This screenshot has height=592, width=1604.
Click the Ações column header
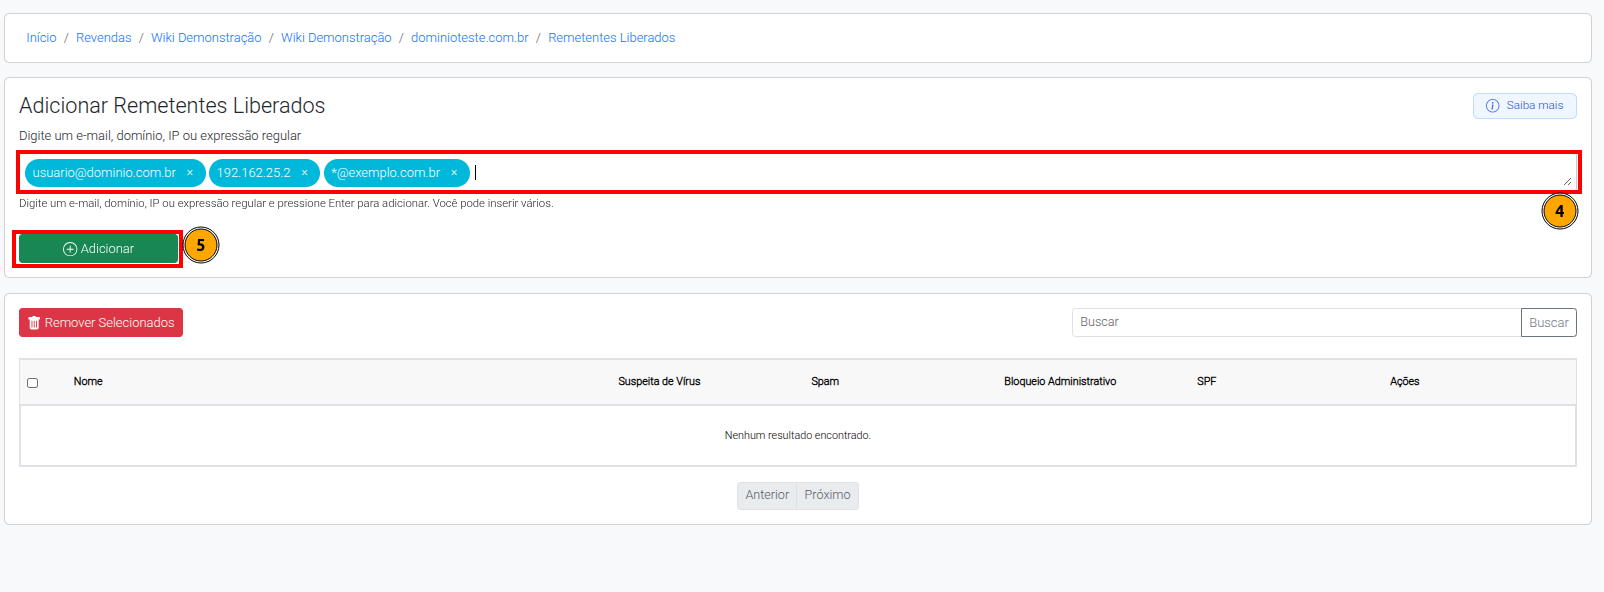(x=1404, y=382)
